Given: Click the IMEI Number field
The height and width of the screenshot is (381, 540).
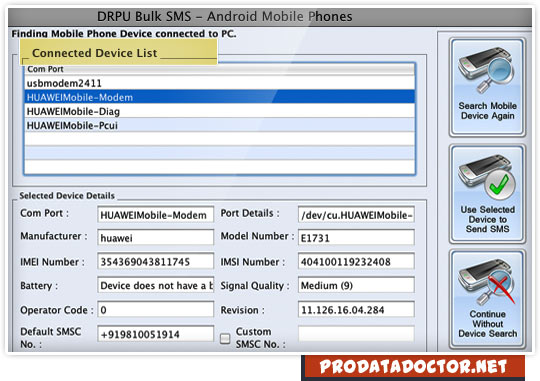Looking at the screenshot, I should 155,261.
